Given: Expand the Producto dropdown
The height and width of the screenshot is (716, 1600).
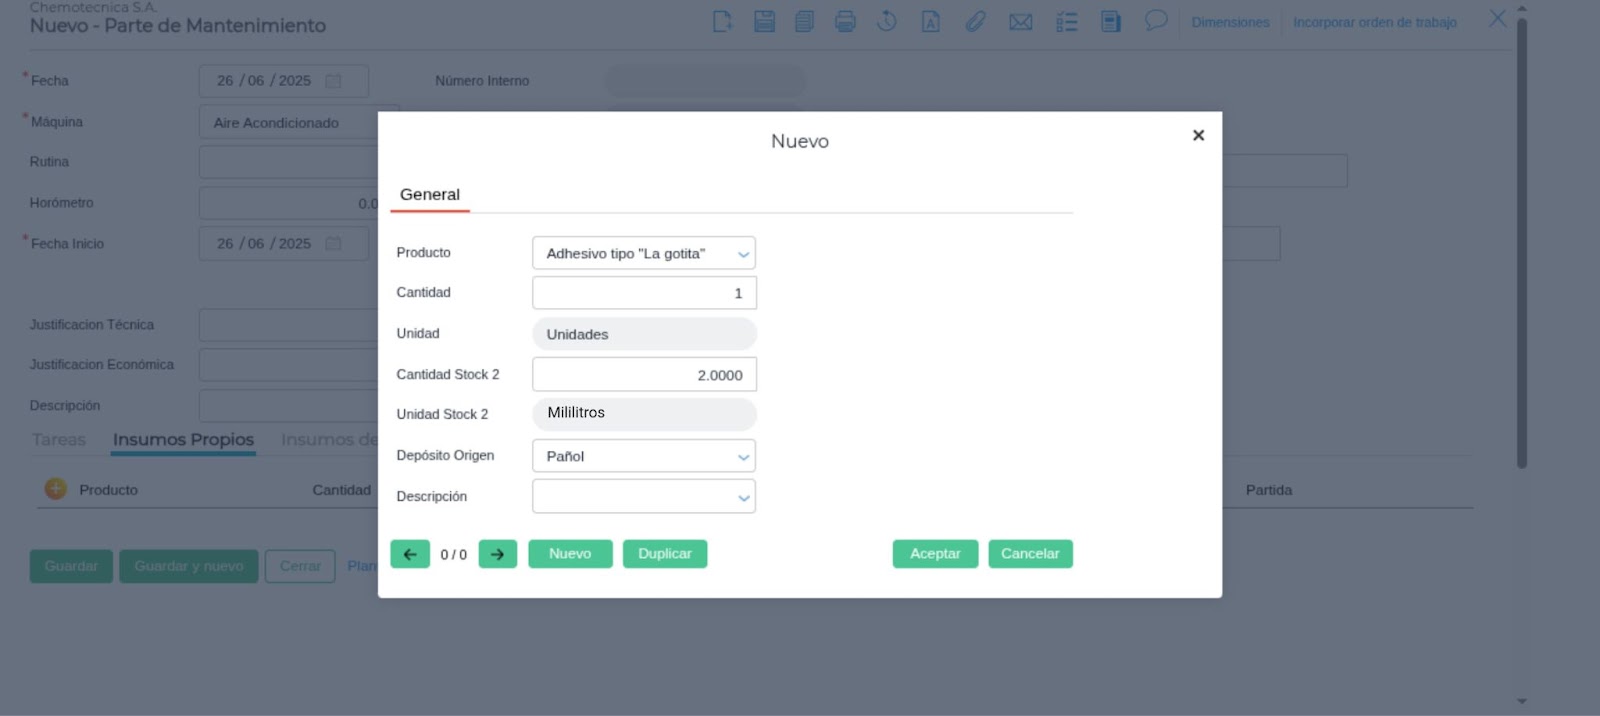Looking at the screenshot, I should pos(743,254).
